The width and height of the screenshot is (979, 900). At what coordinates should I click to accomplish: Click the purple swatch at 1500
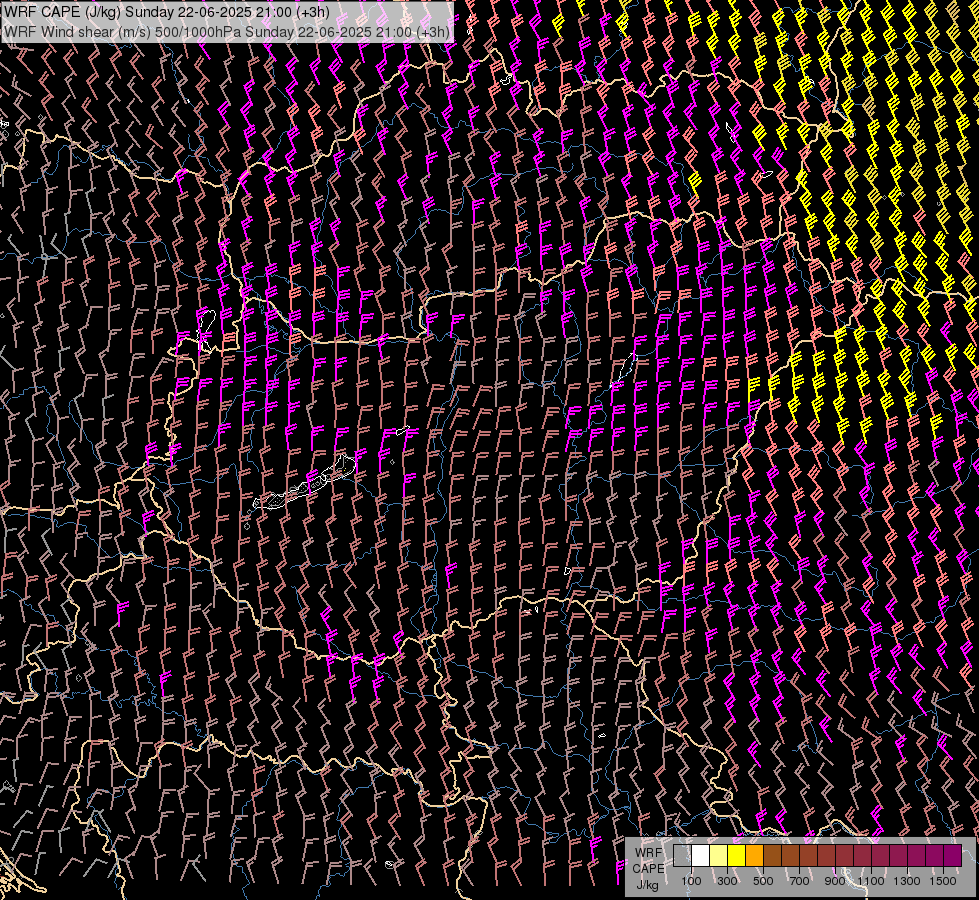952,855
